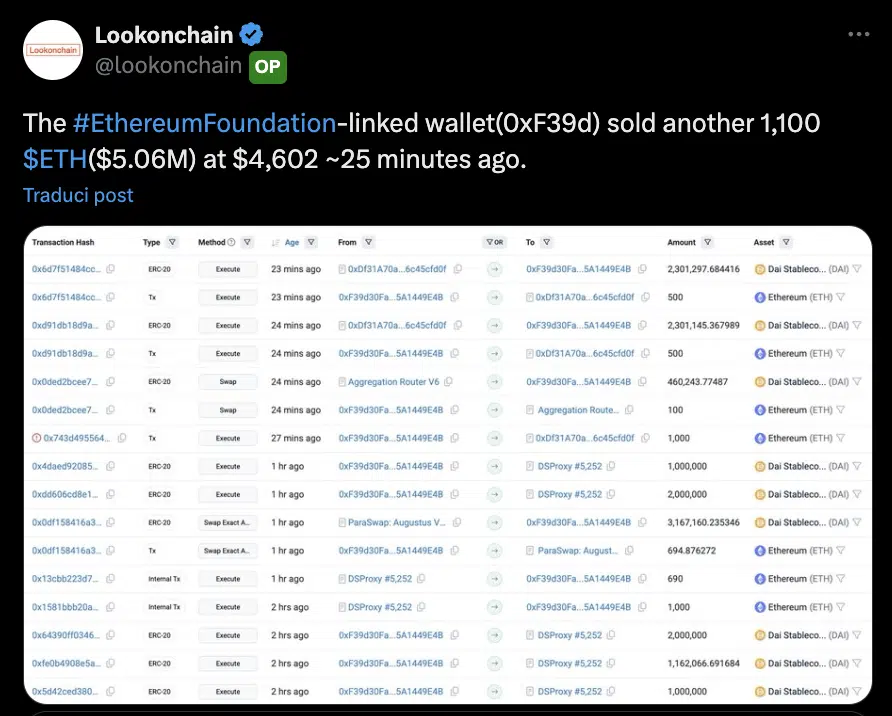Click the Method column help icon
The image size is (892, 716).
point(232,243)
